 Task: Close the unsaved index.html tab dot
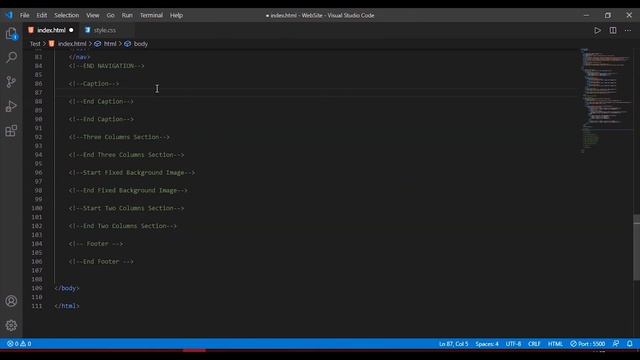coord(71,30)
